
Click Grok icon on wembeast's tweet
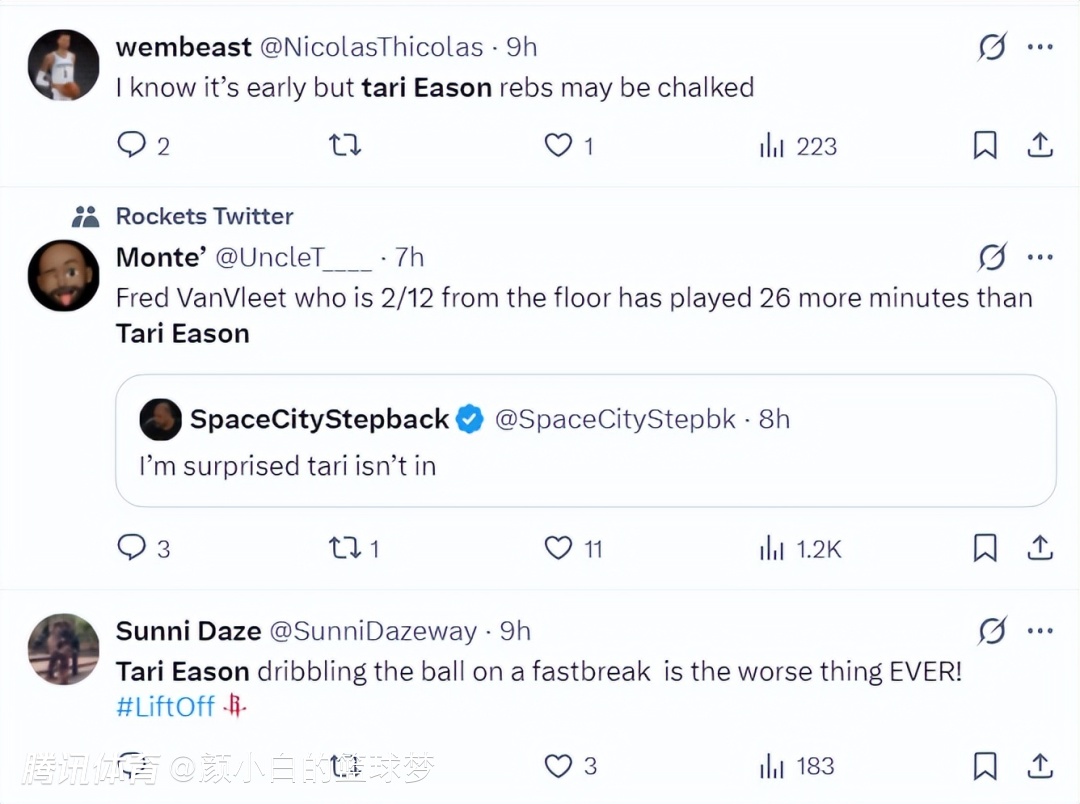point(992,47)
